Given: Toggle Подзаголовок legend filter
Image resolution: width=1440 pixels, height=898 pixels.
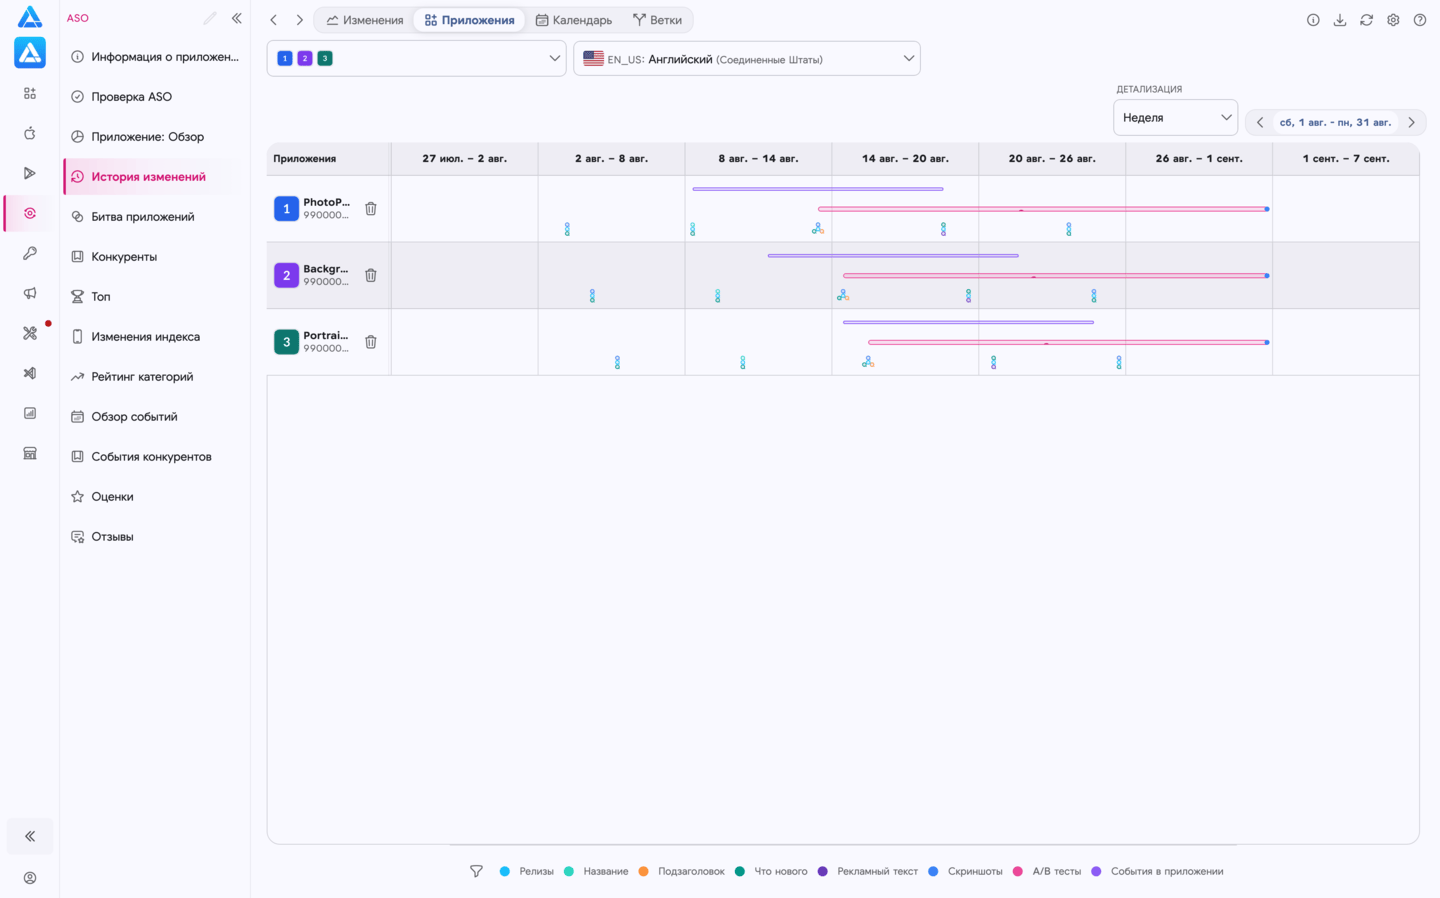Looking at the screenshot, I should [x=681, y=871].
